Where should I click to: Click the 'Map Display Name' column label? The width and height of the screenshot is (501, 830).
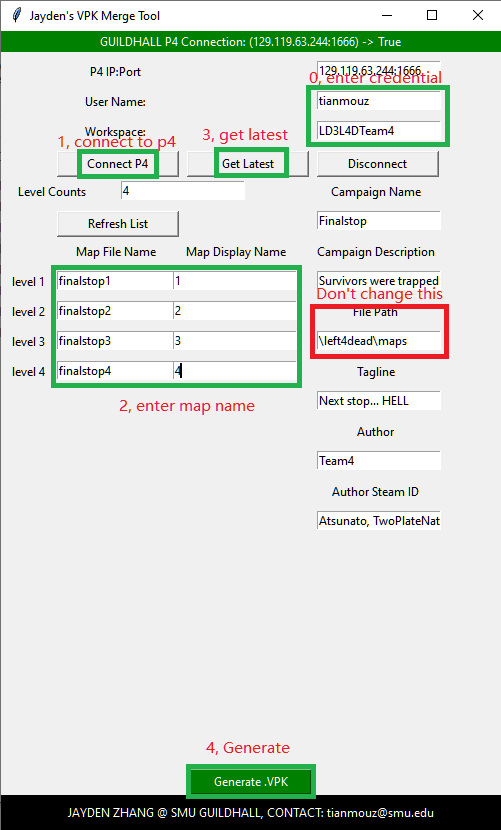pos(236,252)
